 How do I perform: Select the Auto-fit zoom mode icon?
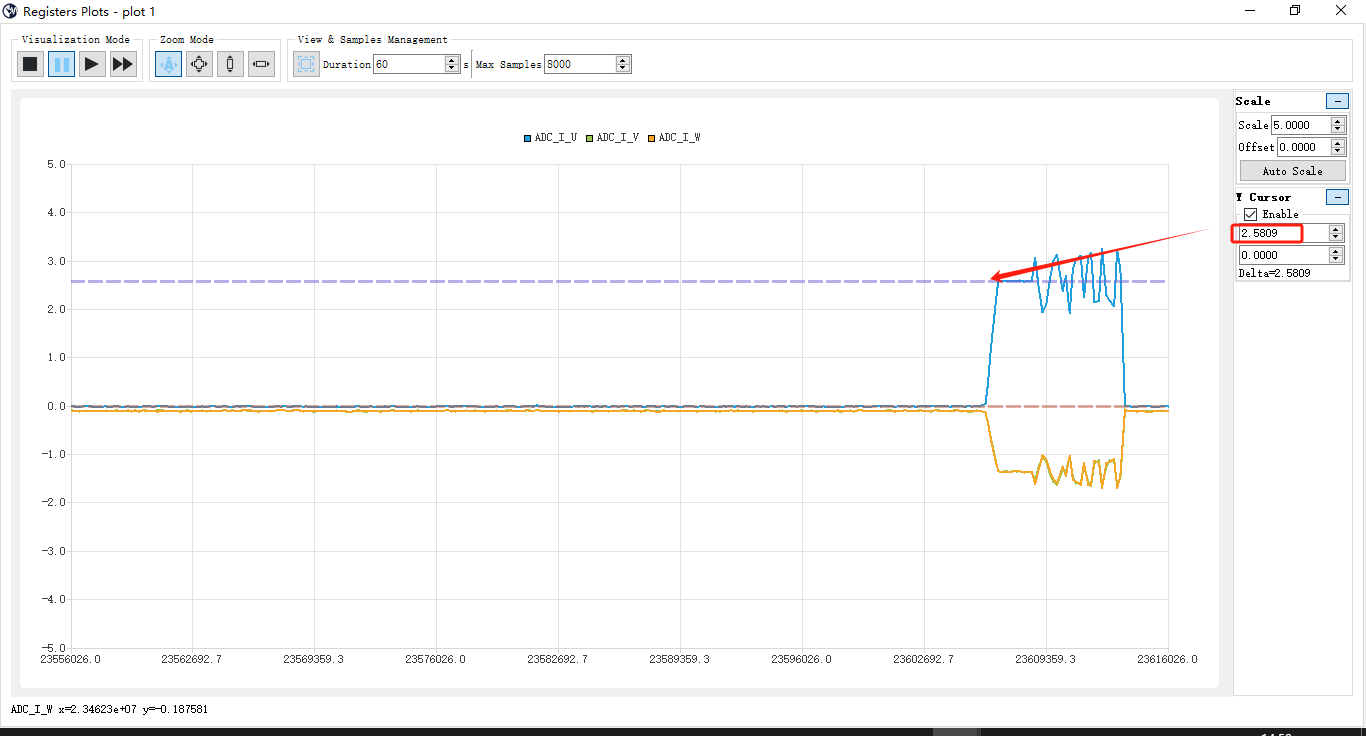[x=167, y=63]
